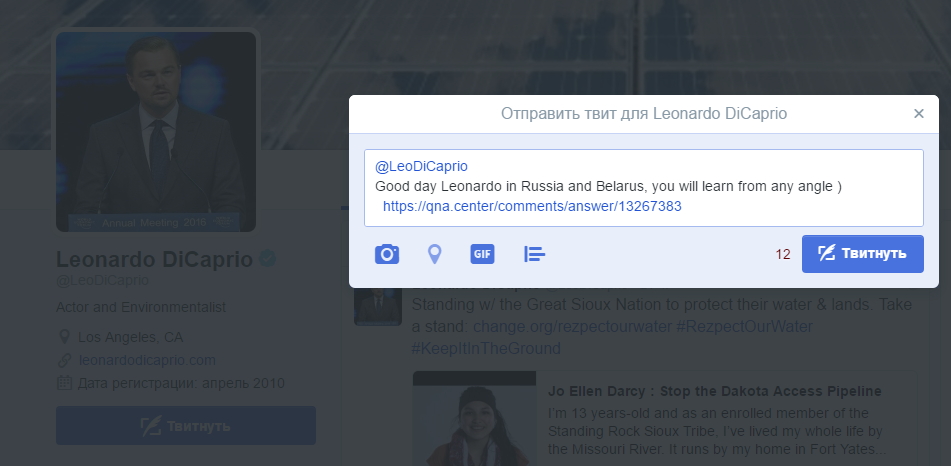Open the Jo Ellen Darcy petition card title
The height and width of the screenshot is (466, 951).
pos(714,391)
